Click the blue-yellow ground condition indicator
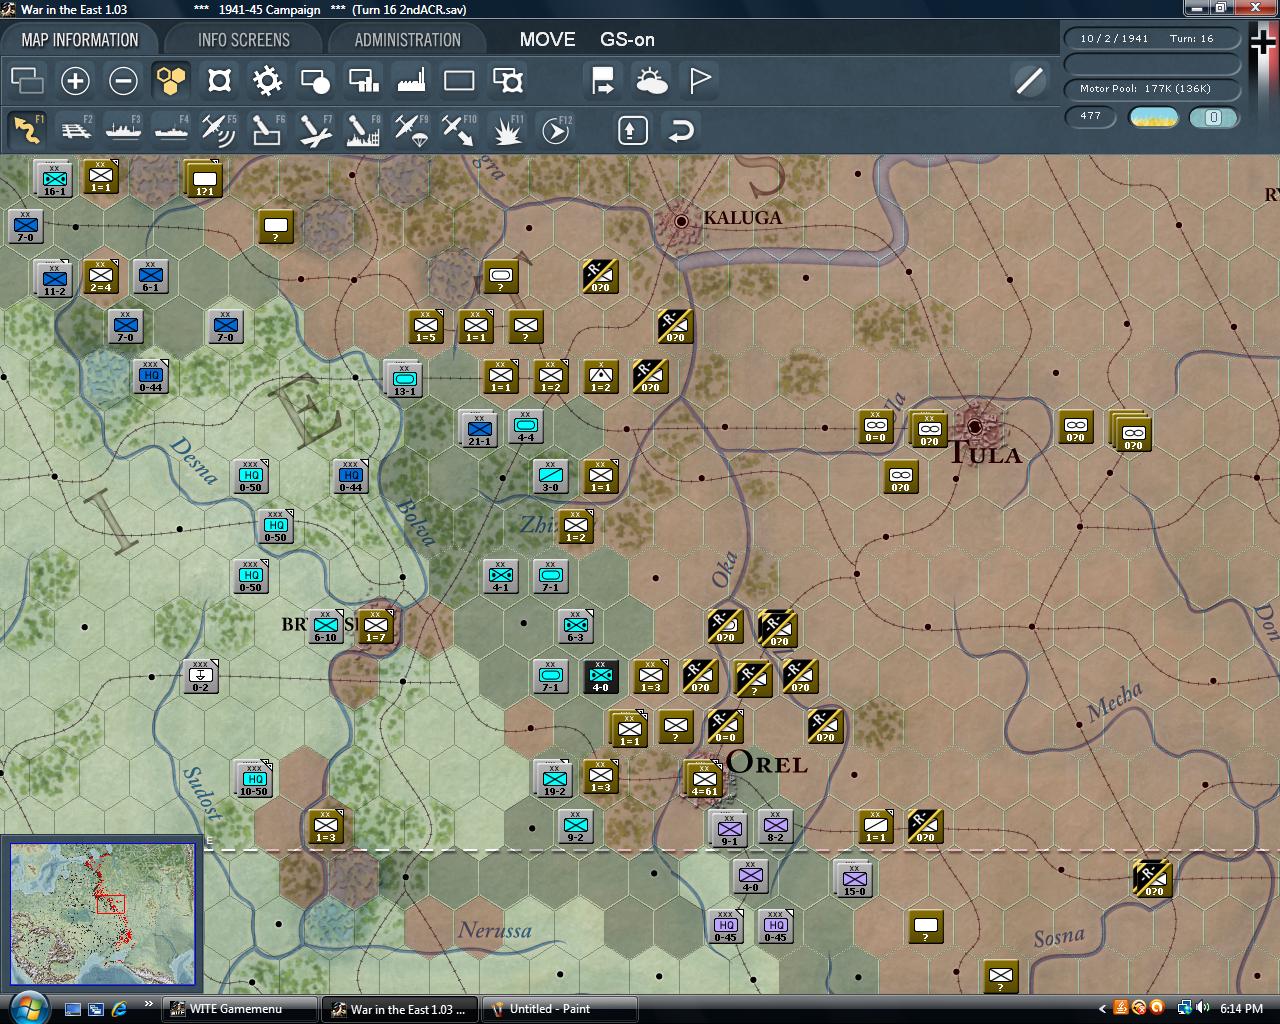 (x=1153, y=117)
